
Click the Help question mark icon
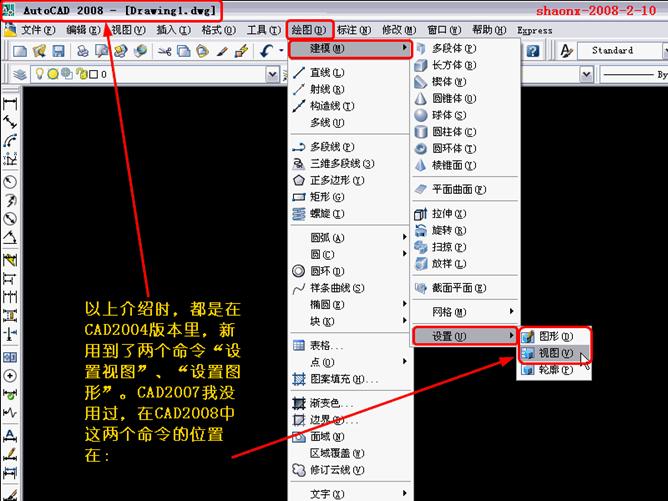(533, 51)
